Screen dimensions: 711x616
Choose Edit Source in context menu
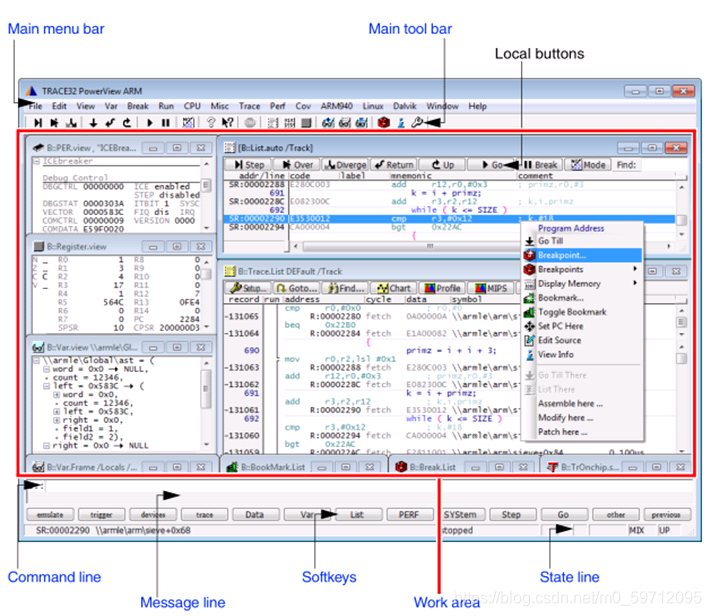(583, 340)
